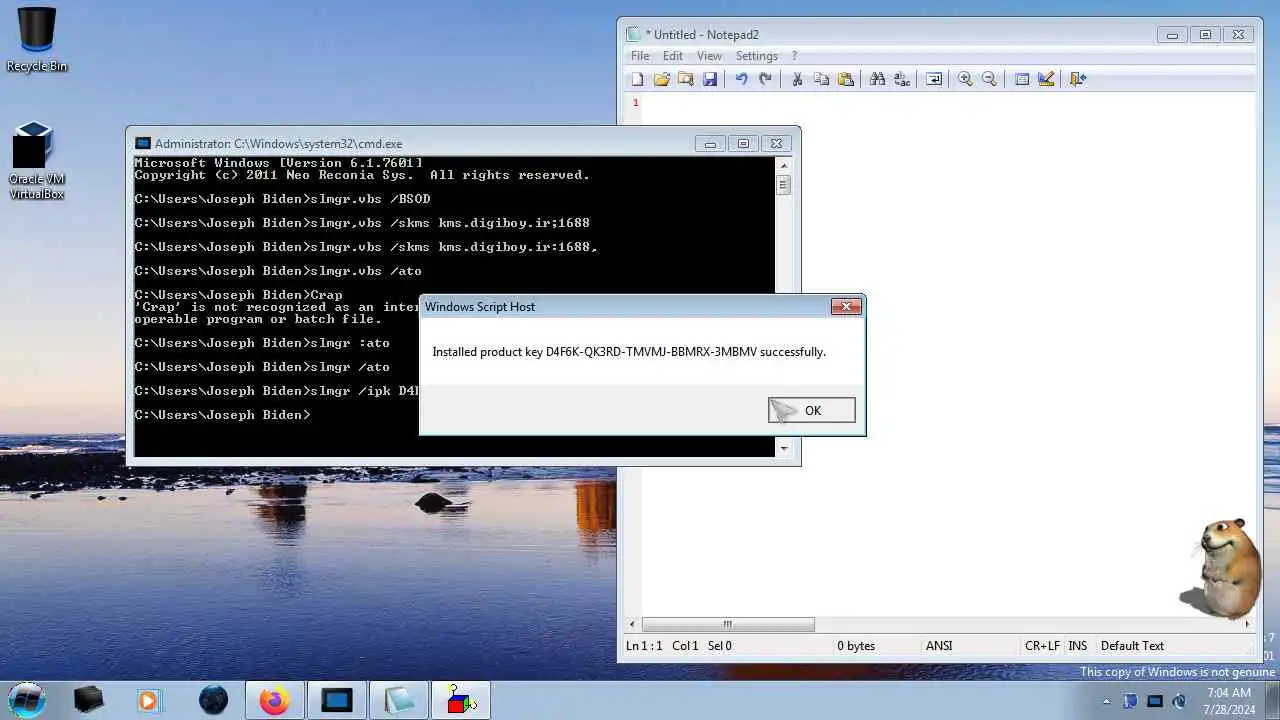Click the New document icon in Notepad2
The height and width of the screenshot is (720, 1280).
[637, 79]
